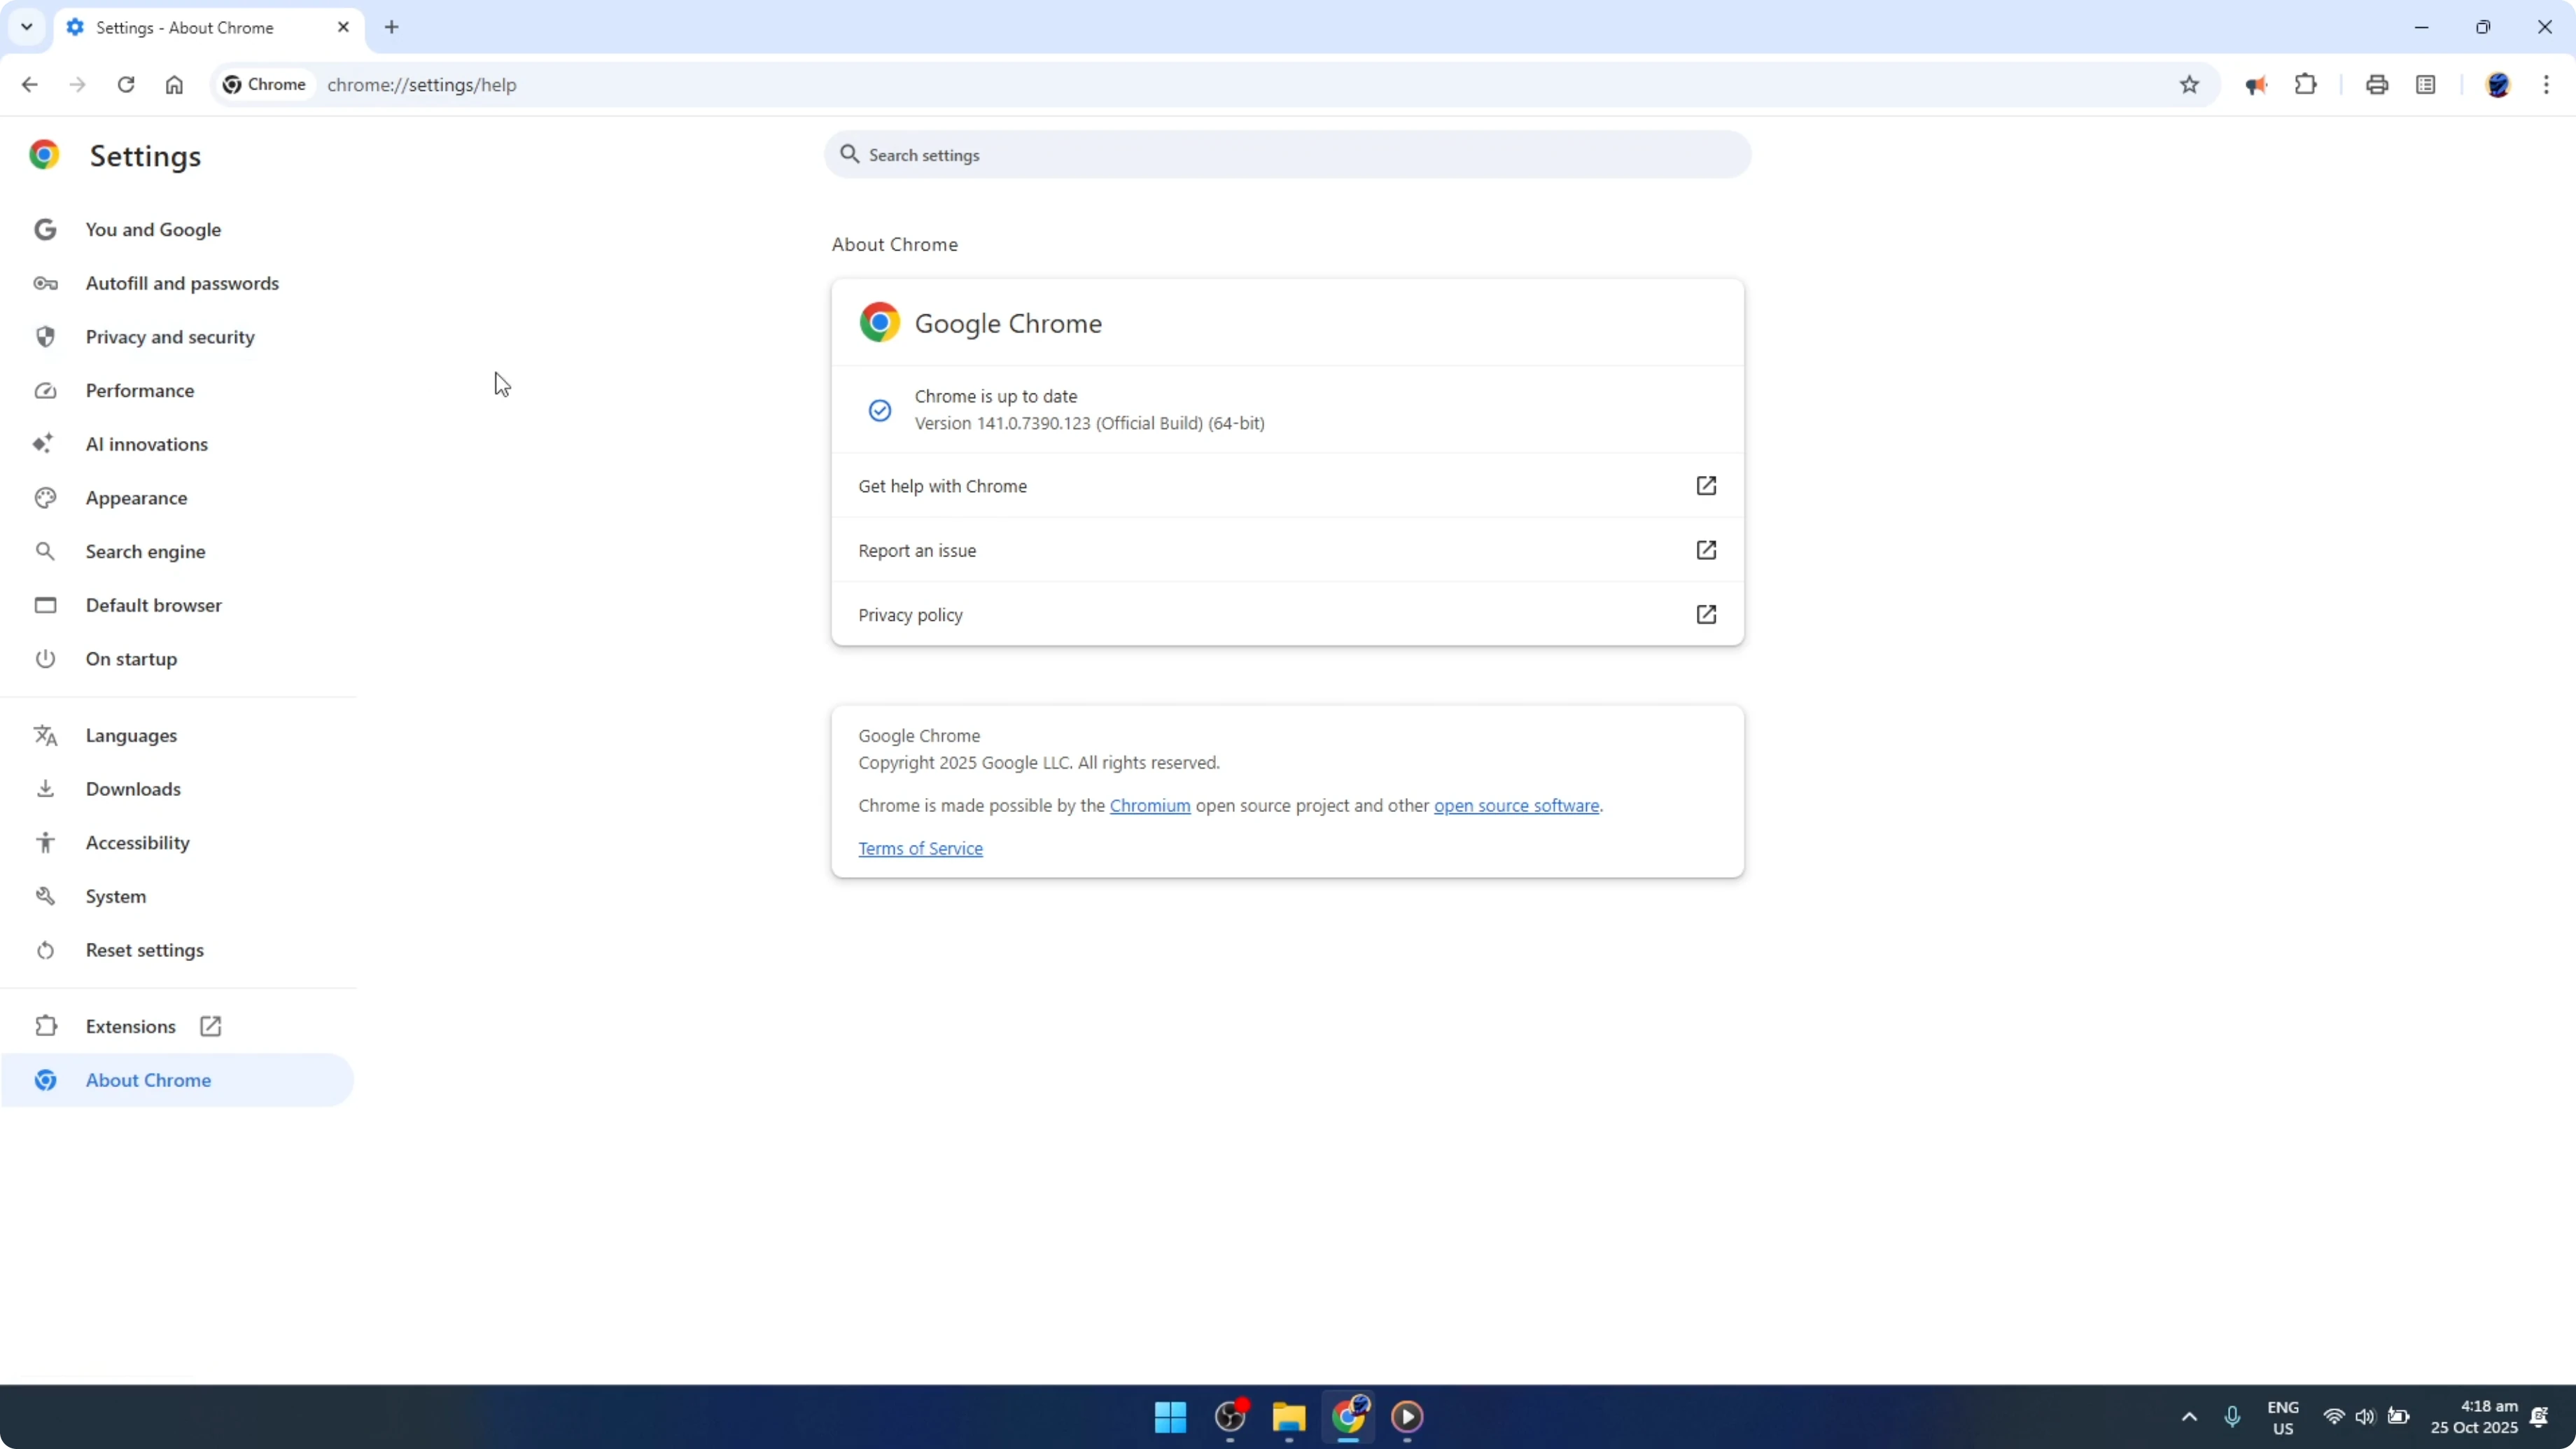2576x1449 pixels.
Task: Open the tab search chevron
Action: (26, 27)
